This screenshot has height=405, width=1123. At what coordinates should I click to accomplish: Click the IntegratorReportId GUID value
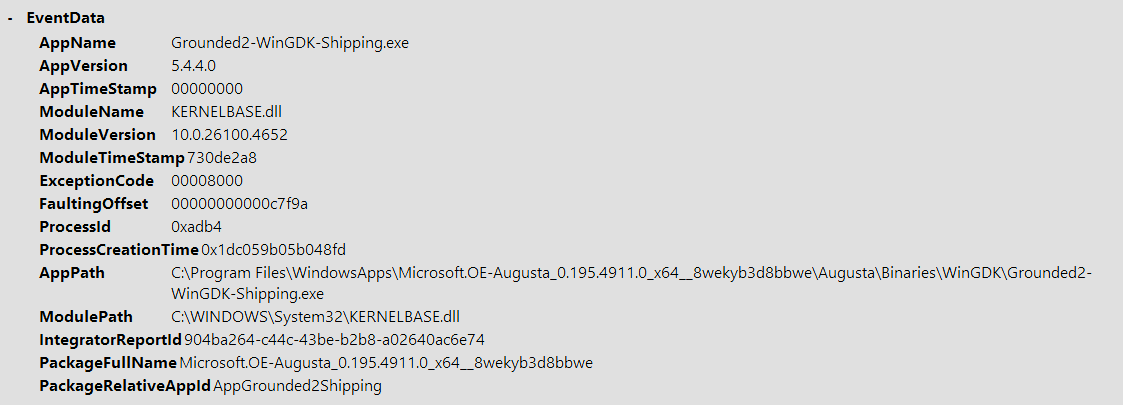334,340
